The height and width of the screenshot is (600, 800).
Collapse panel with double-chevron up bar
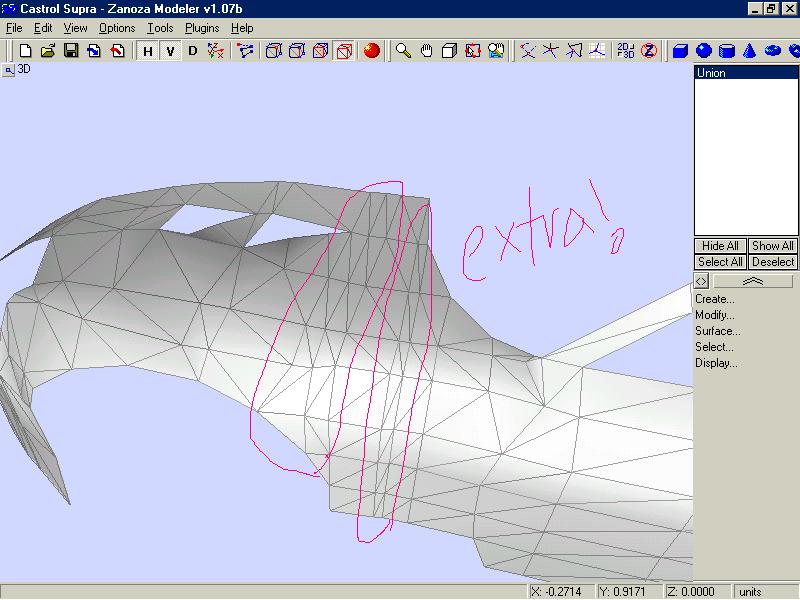pyautogui.click(x=753, y=282)
